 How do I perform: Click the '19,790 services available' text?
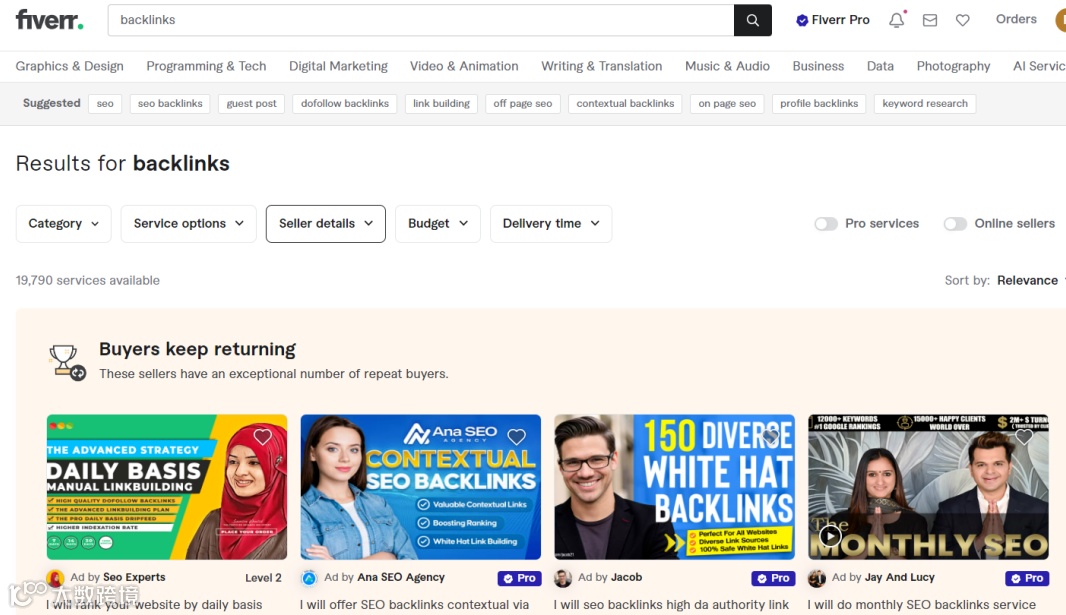coord(88,281)
